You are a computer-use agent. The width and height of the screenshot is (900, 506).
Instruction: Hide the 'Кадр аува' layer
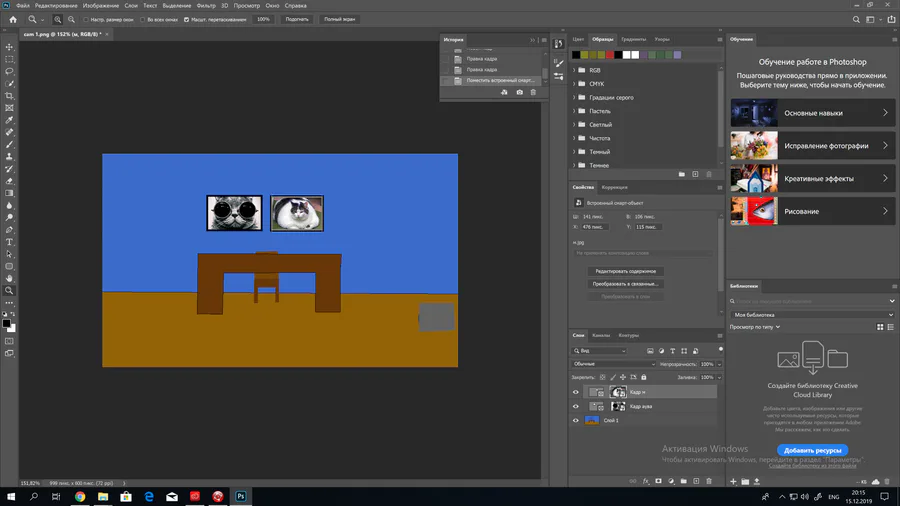click(576, 406)
